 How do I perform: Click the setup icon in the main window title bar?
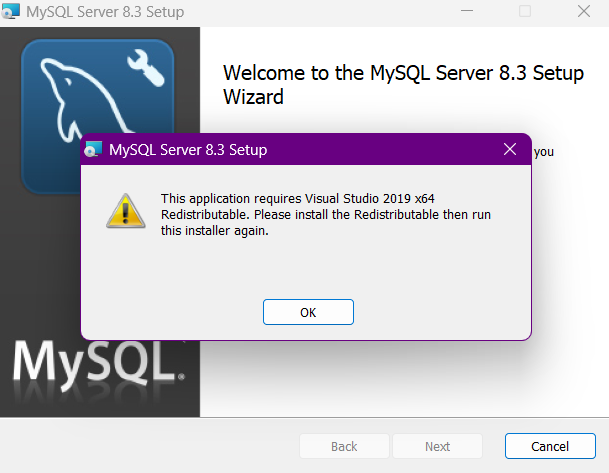(x=10, y=11)
